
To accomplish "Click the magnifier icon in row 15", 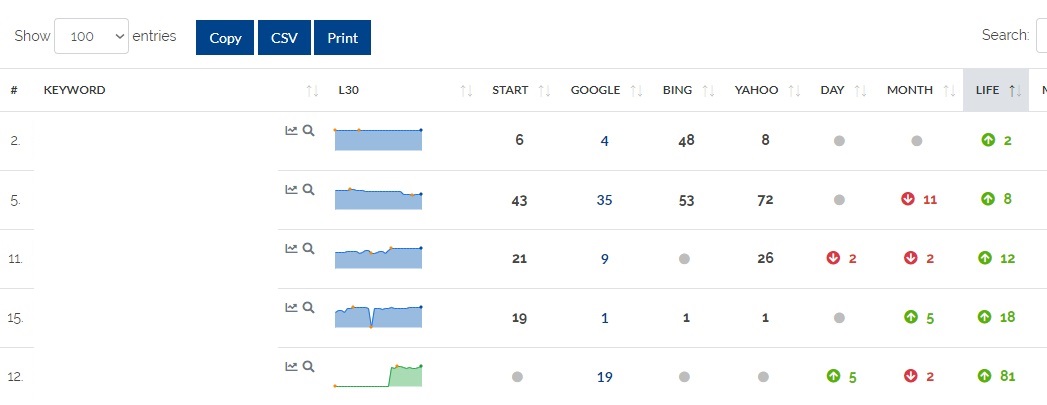I will pos(309,307).
